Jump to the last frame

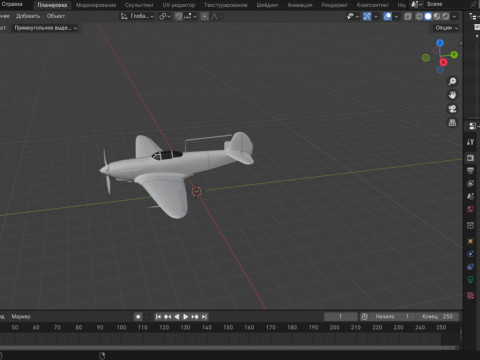tap(204, 316)
